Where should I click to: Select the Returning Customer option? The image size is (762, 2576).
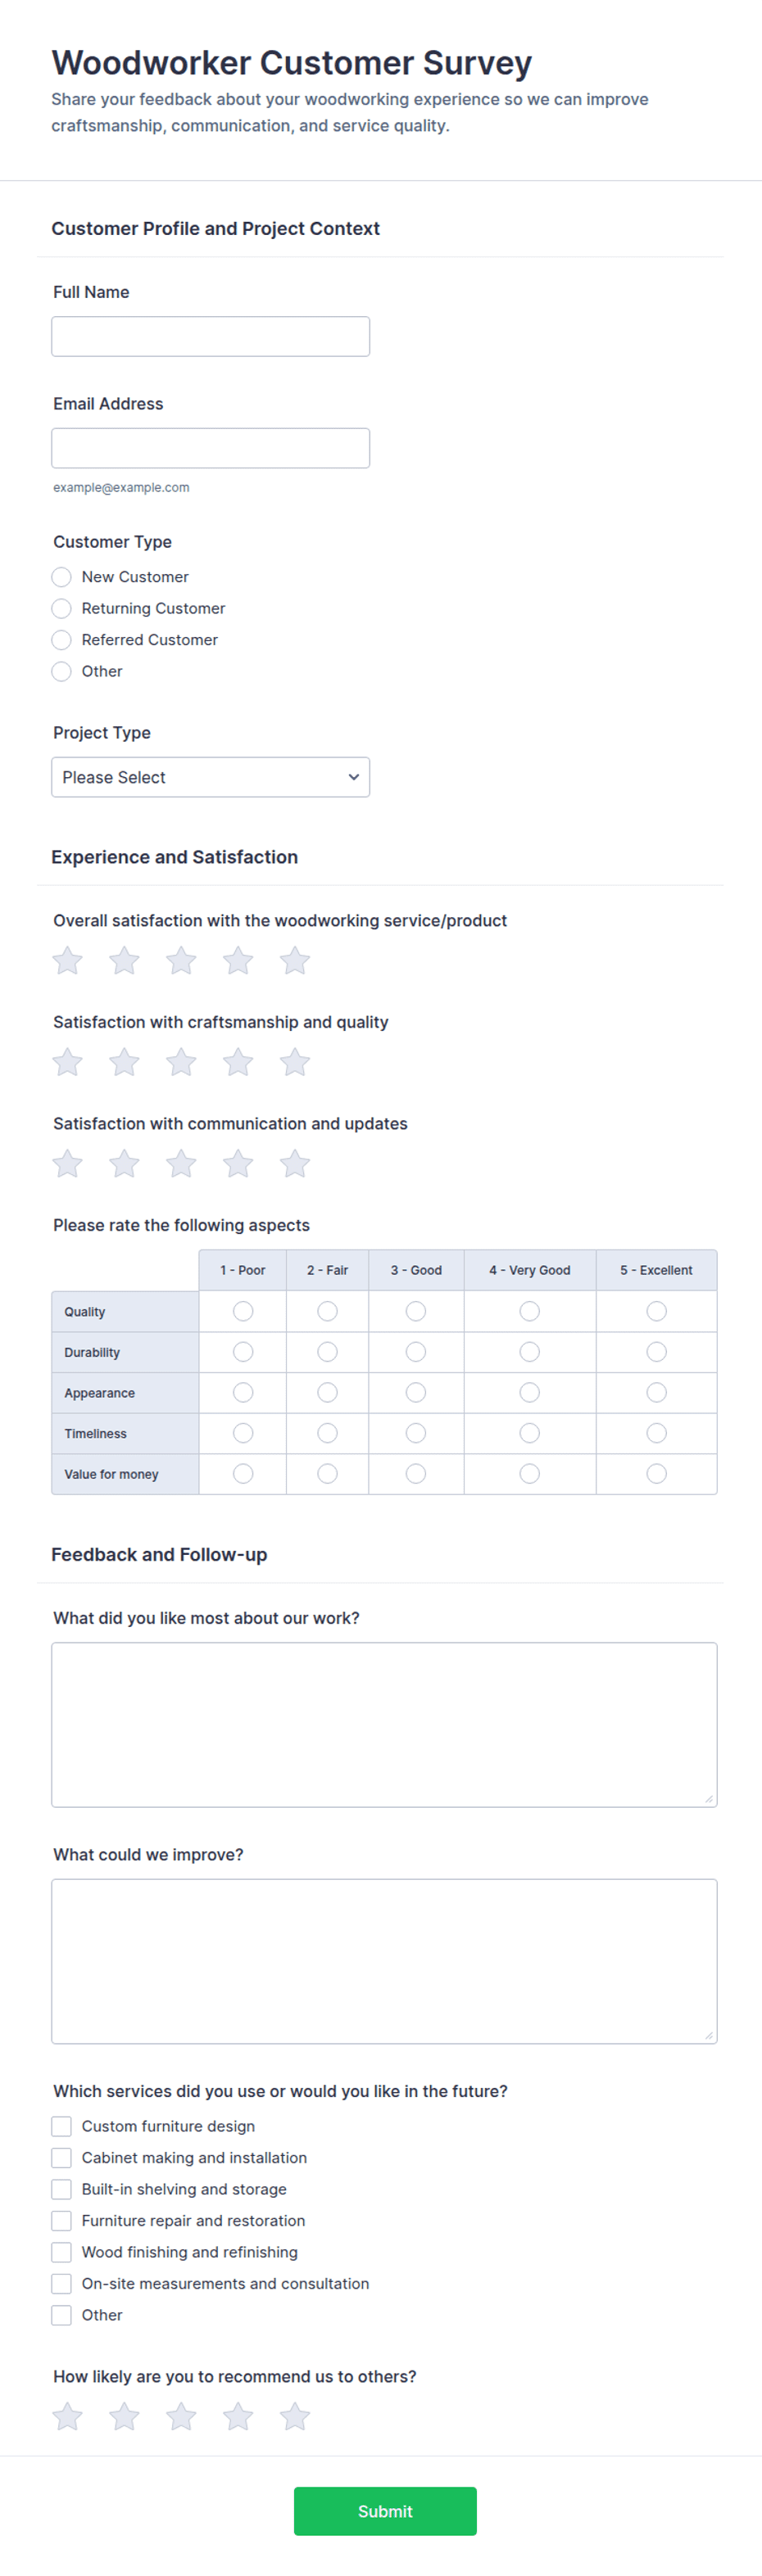pyautogui.click(x=61, y=608)
